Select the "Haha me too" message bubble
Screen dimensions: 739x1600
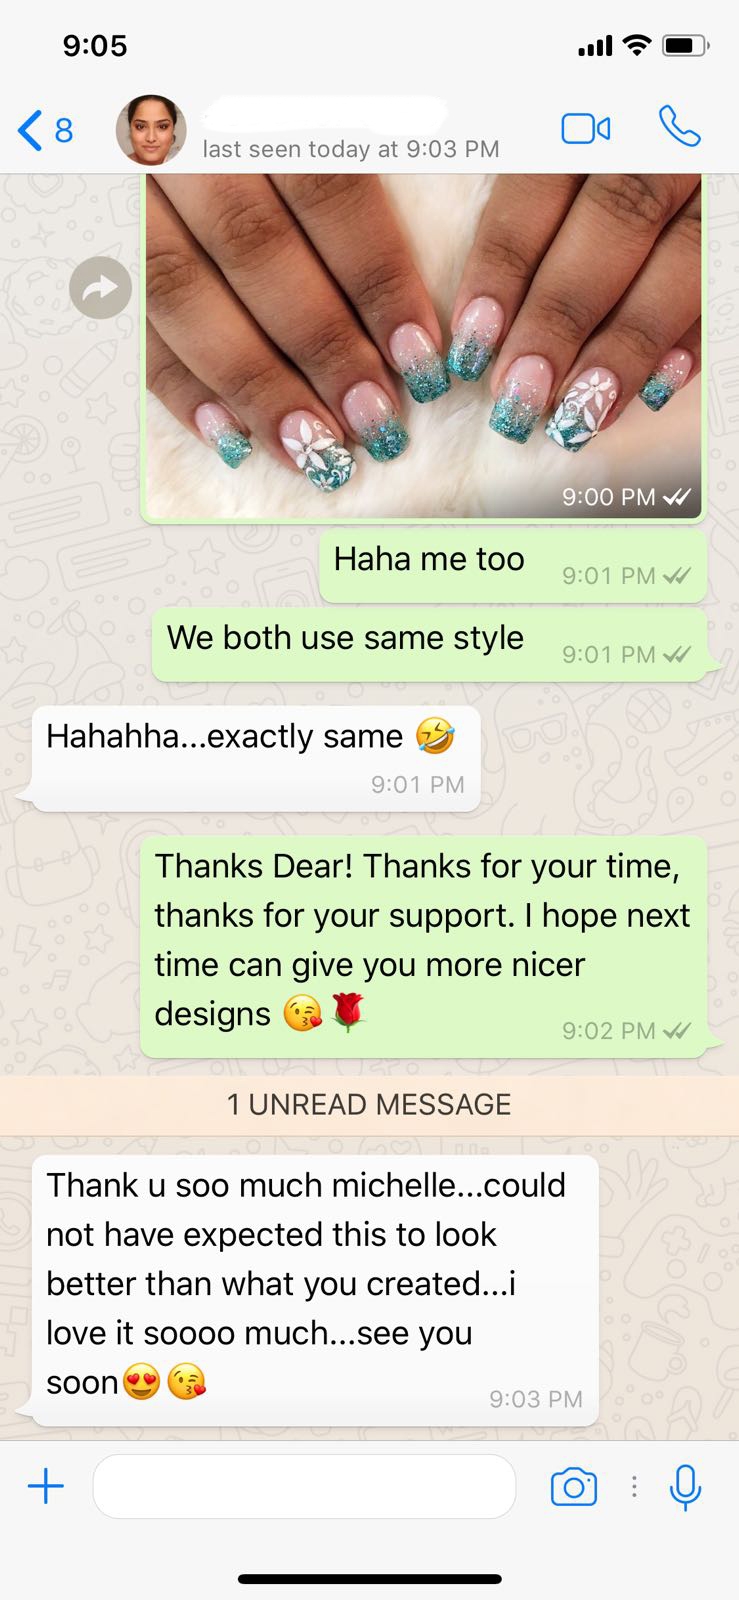[x=513, y=567]
